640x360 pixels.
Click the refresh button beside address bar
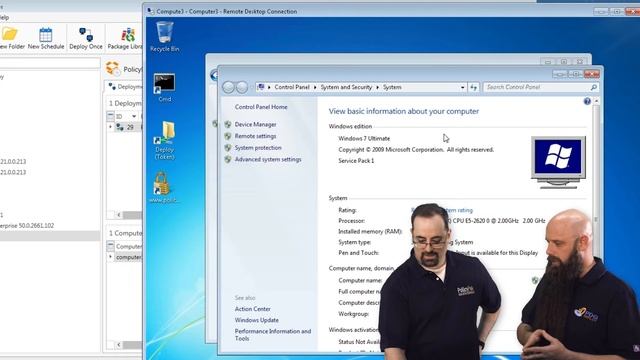[473, 87]
